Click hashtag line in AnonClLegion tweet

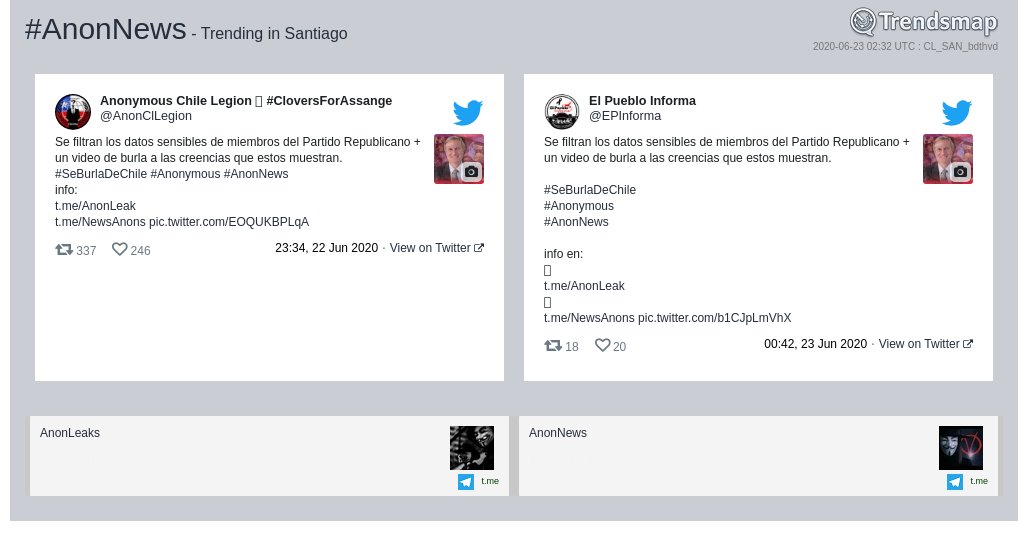coord(172,174)
